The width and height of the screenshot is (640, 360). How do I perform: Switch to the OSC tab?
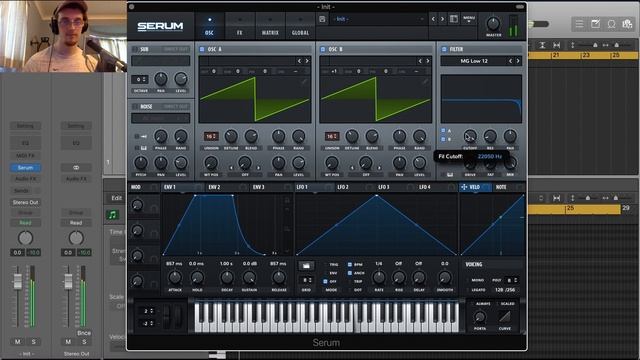[209, 26]
